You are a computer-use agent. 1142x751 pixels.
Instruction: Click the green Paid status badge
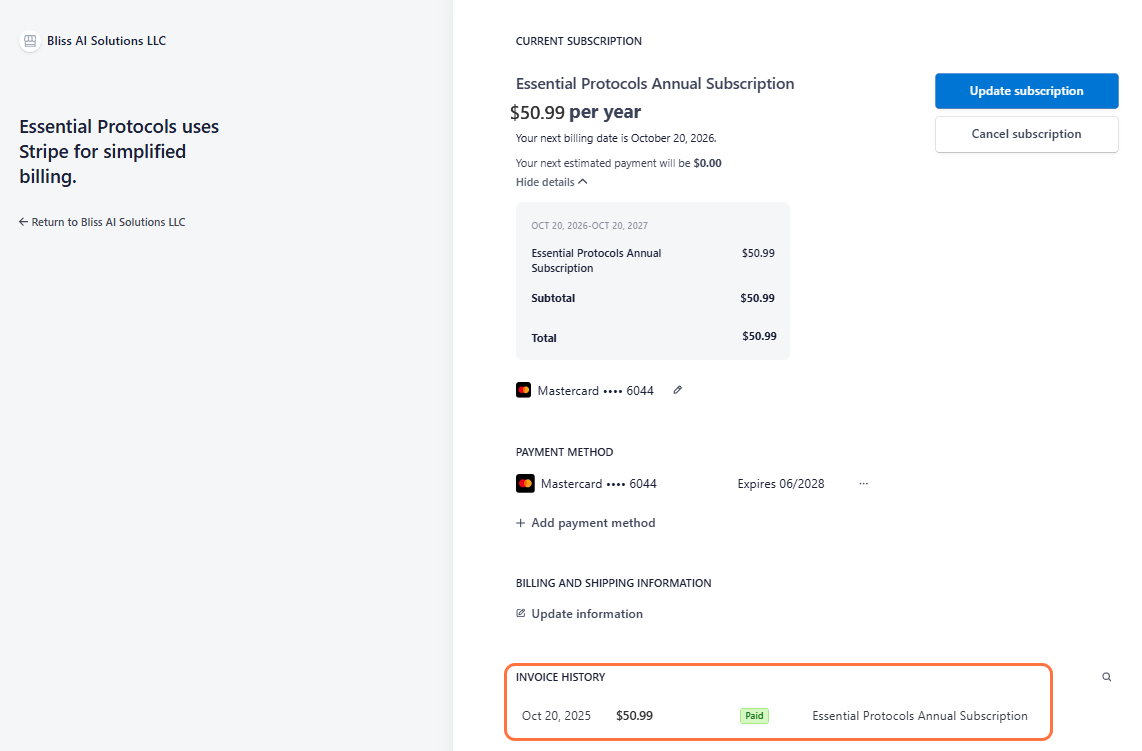click(x=754, y=716)
